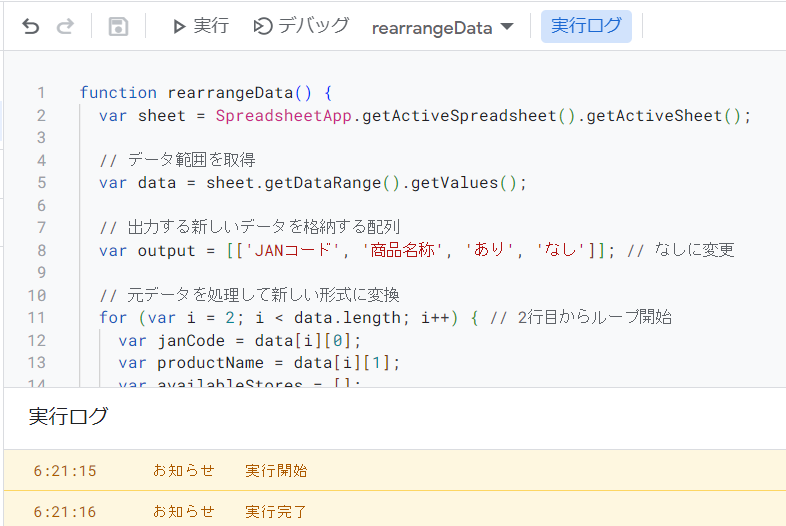Screen dimensions: 786x526
Task: Select the 6:21:16 実行完了 log entry
Action: 395,509
